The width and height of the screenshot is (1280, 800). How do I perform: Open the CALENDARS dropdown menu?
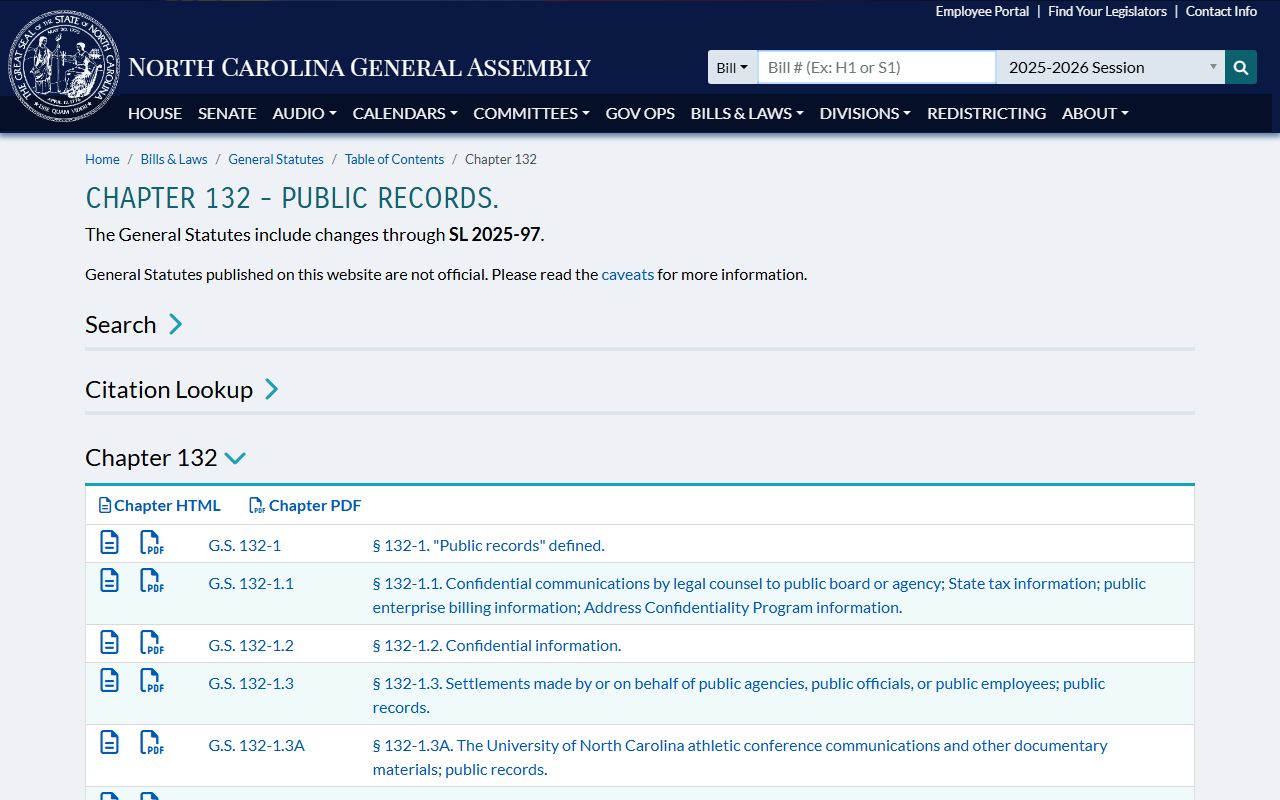pos(405,113)
